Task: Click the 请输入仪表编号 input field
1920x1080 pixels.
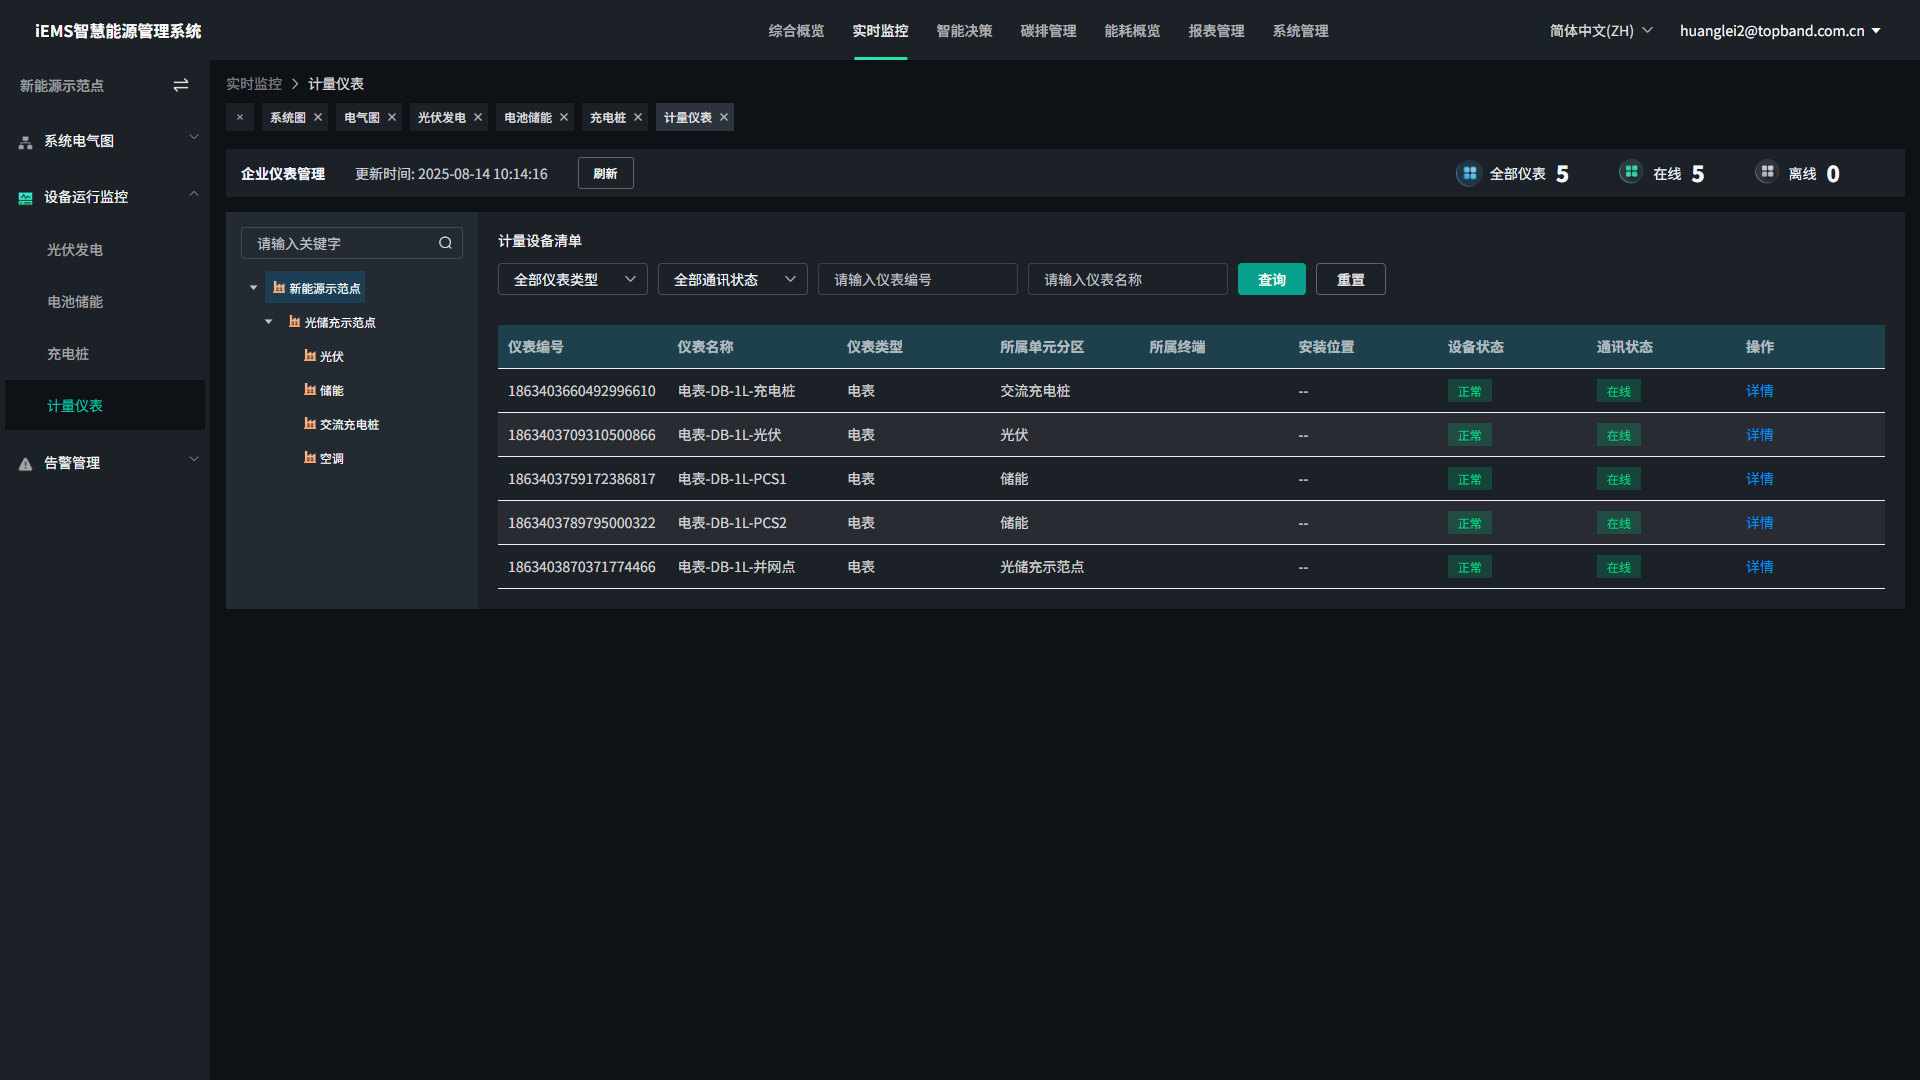Action: point(917,279)
